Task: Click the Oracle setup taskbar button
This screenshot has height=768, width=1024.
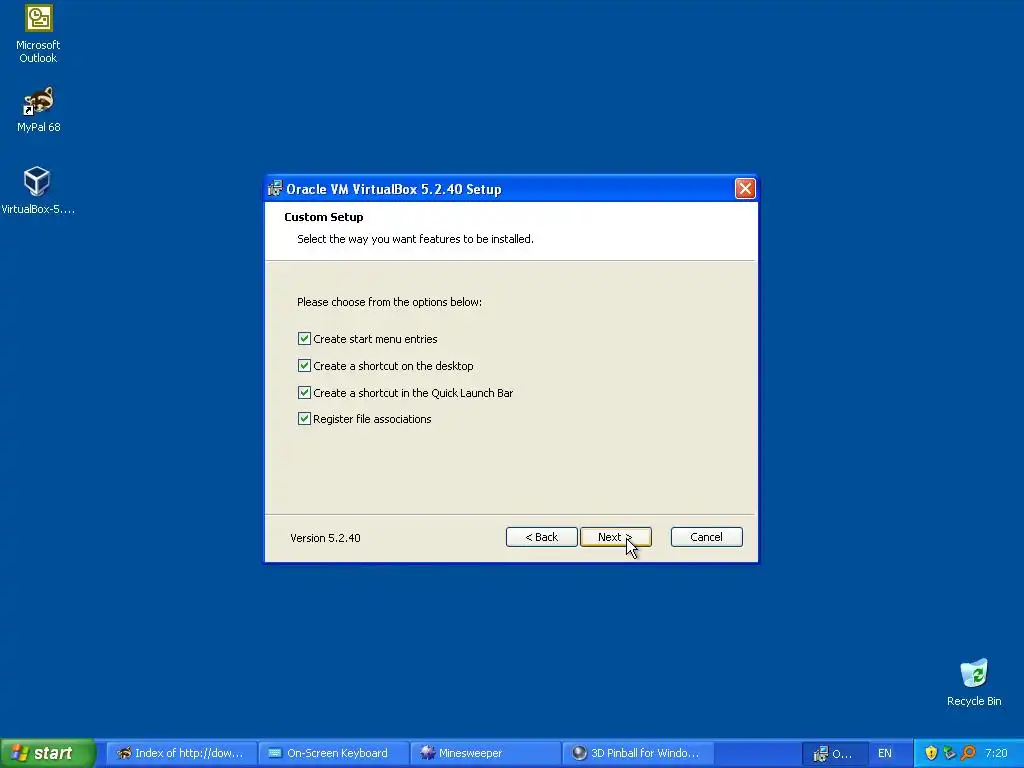Action: tap(833, 753)
